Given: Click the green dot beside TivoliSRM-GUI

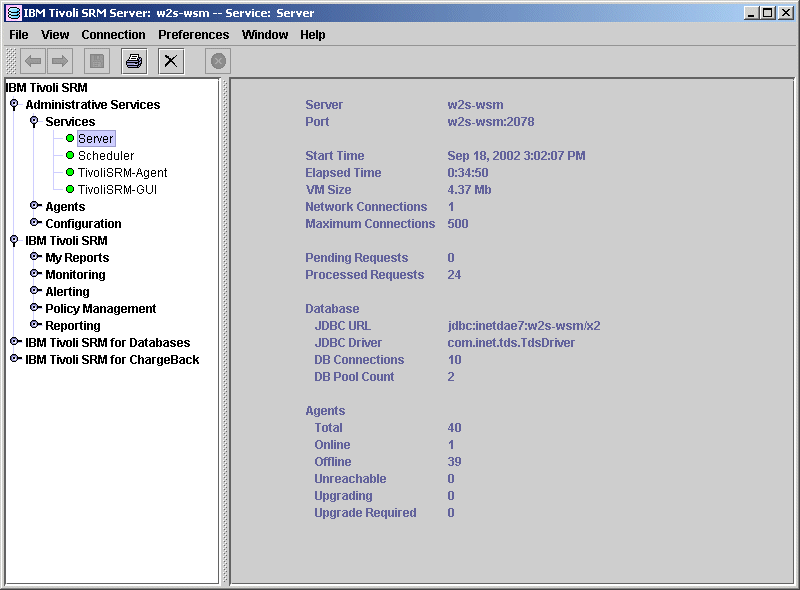Looking at the screenshot, I should pyautogui.click(x=70, y=189).
